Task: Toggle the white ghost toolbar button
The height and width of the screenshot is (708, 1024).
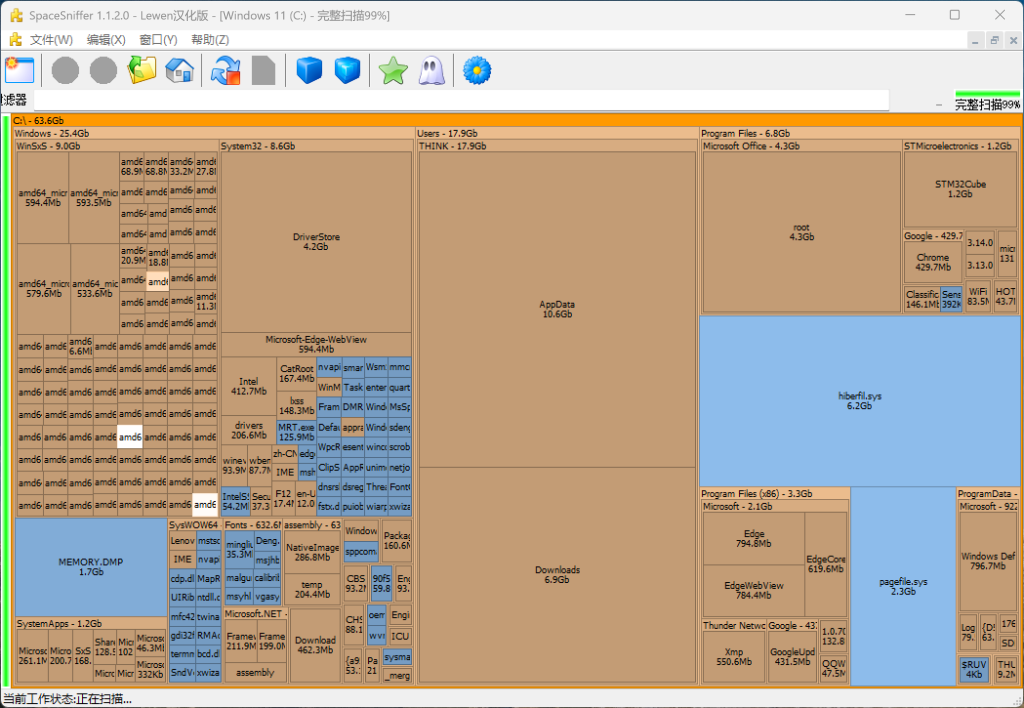Action: pyautogui.click(x=431, y=70)
